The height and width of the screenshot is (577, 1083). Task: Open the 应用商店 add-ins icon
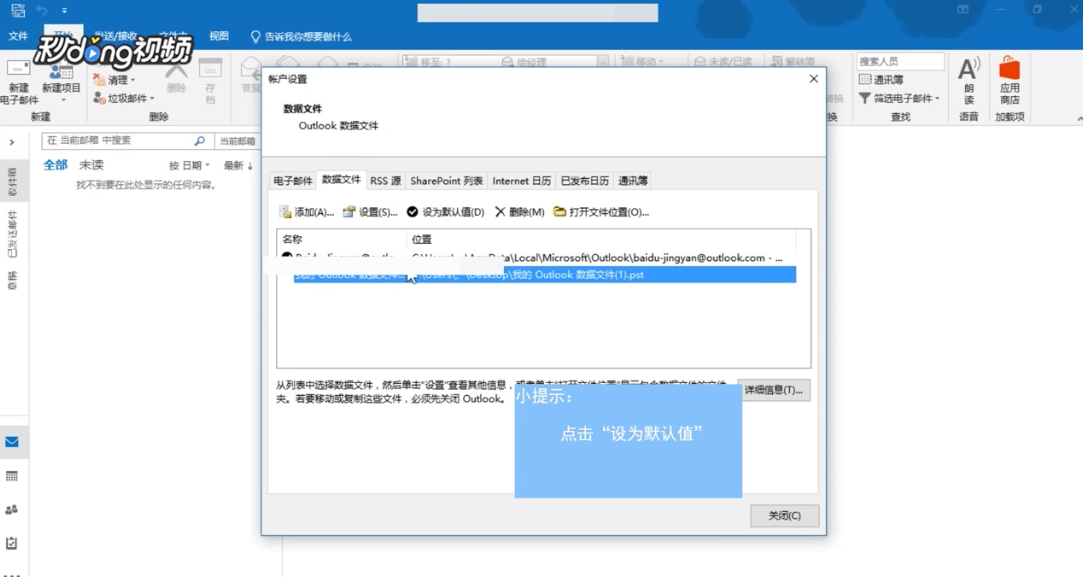(1009, 81)
